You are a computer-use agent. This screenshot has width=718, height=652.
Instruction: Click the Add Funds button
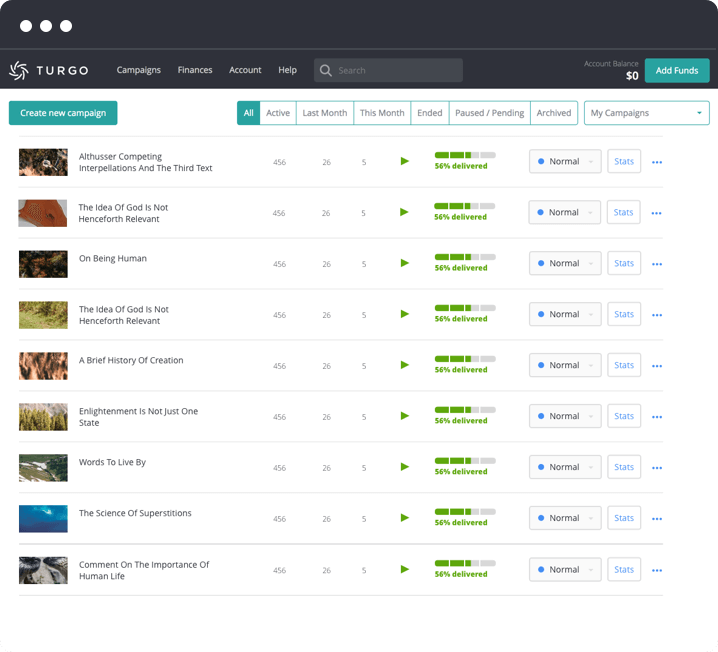(677, 70)
